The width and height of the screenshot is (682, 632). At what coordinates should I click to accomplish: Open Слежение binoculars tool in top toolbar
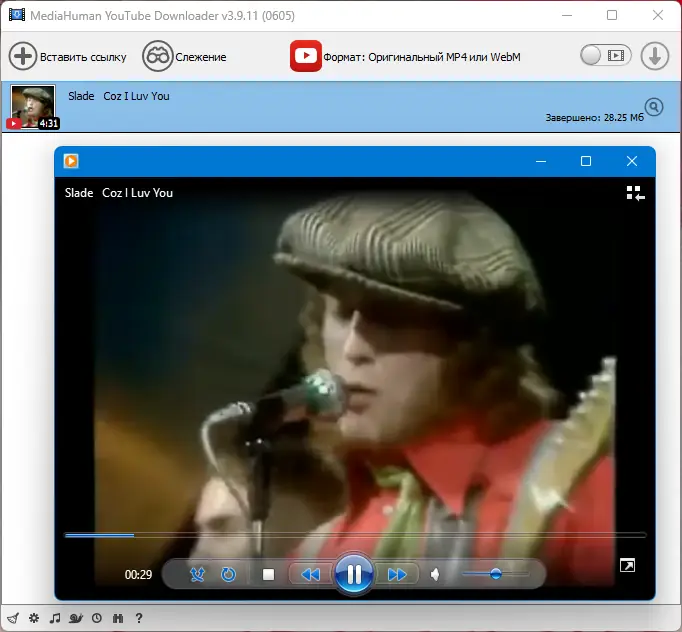coord(157,56)
